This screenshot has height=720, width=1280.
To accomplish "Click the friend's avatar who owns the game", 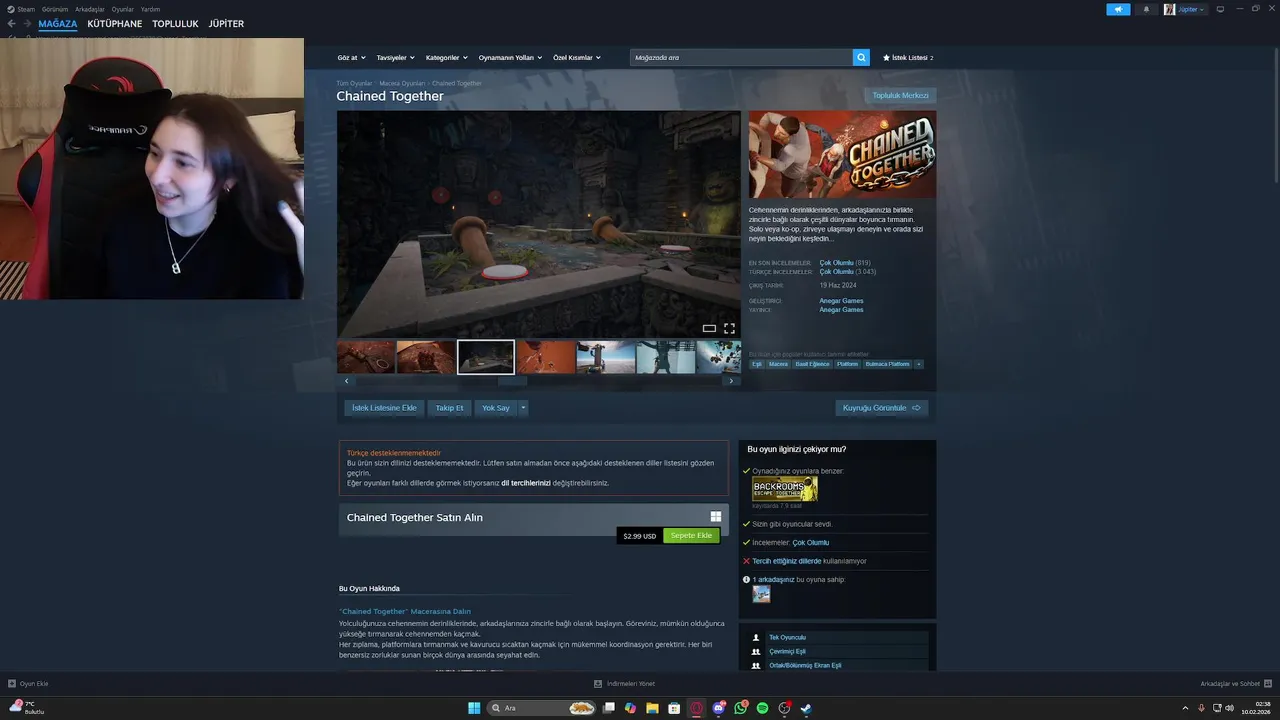I will pos(761,594).
